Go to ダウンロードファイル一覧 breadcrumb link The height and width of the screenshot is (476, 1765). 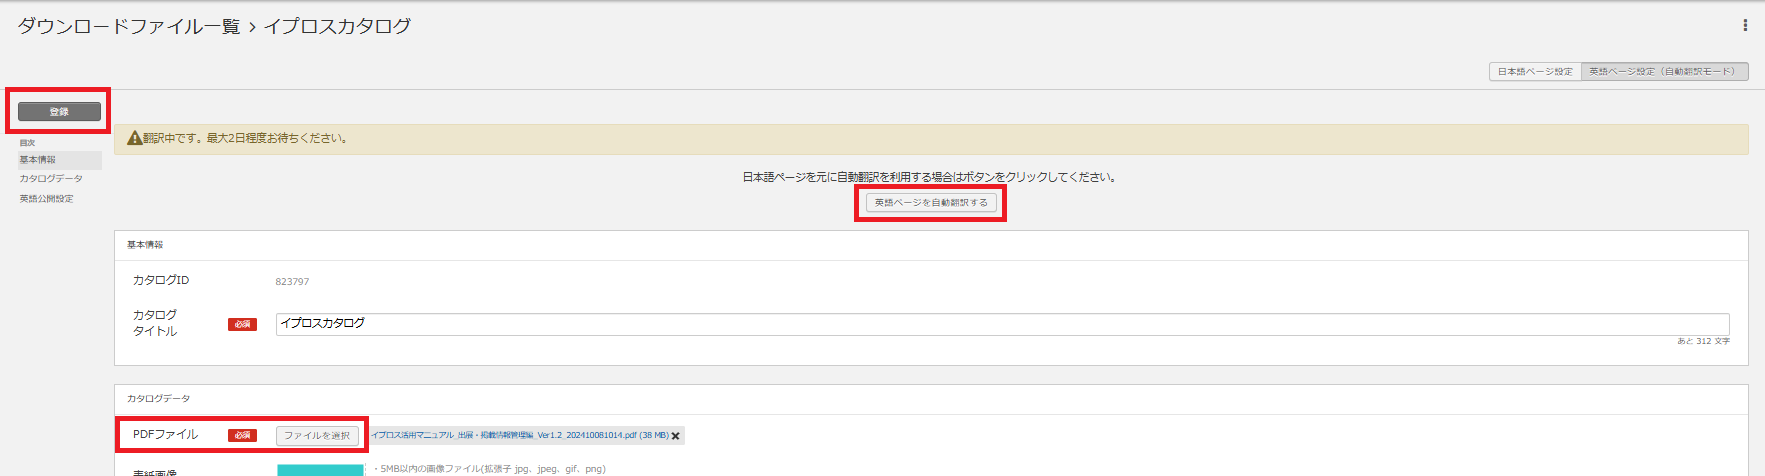click(129, 26)
